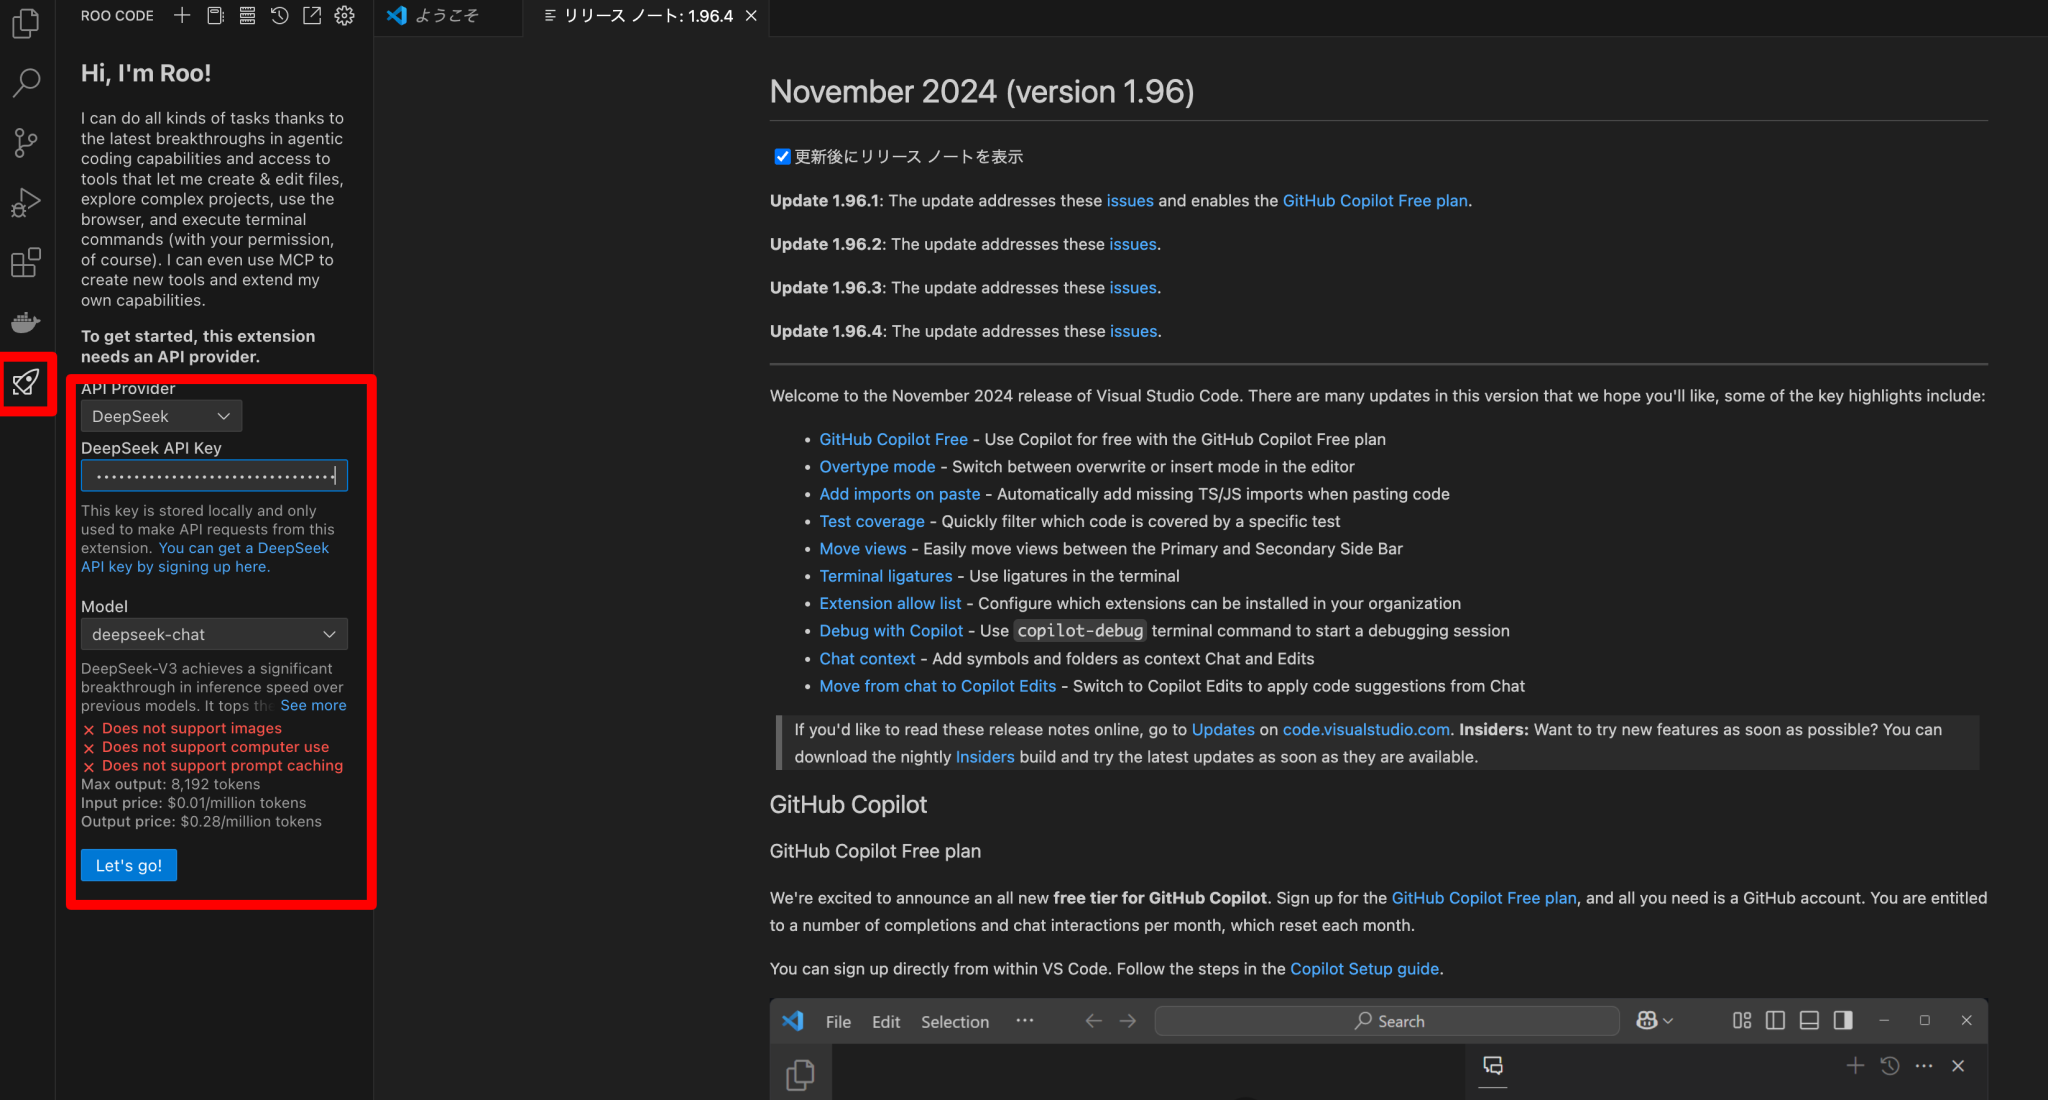Start a new Roo Code task

pyautogui.click(x=182, y=15)
